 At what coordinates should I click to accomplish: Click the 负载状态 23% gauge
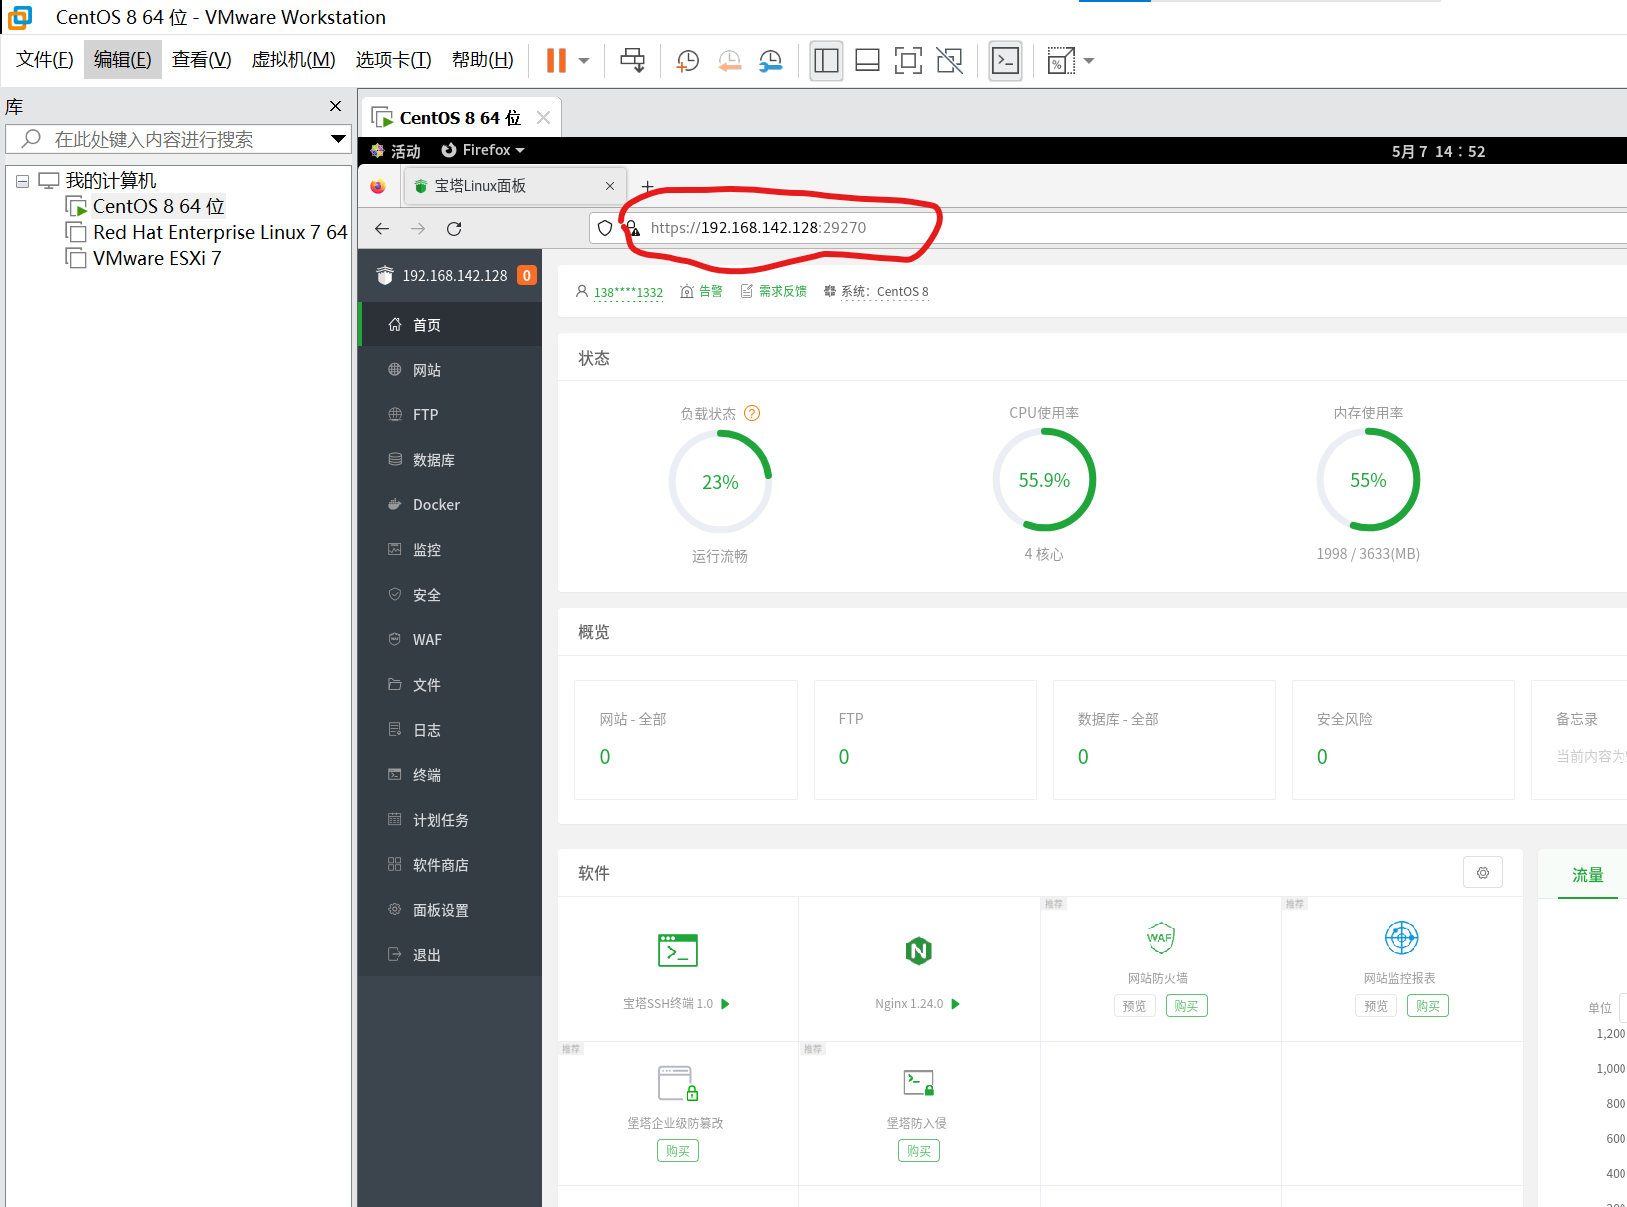[720, 482]
